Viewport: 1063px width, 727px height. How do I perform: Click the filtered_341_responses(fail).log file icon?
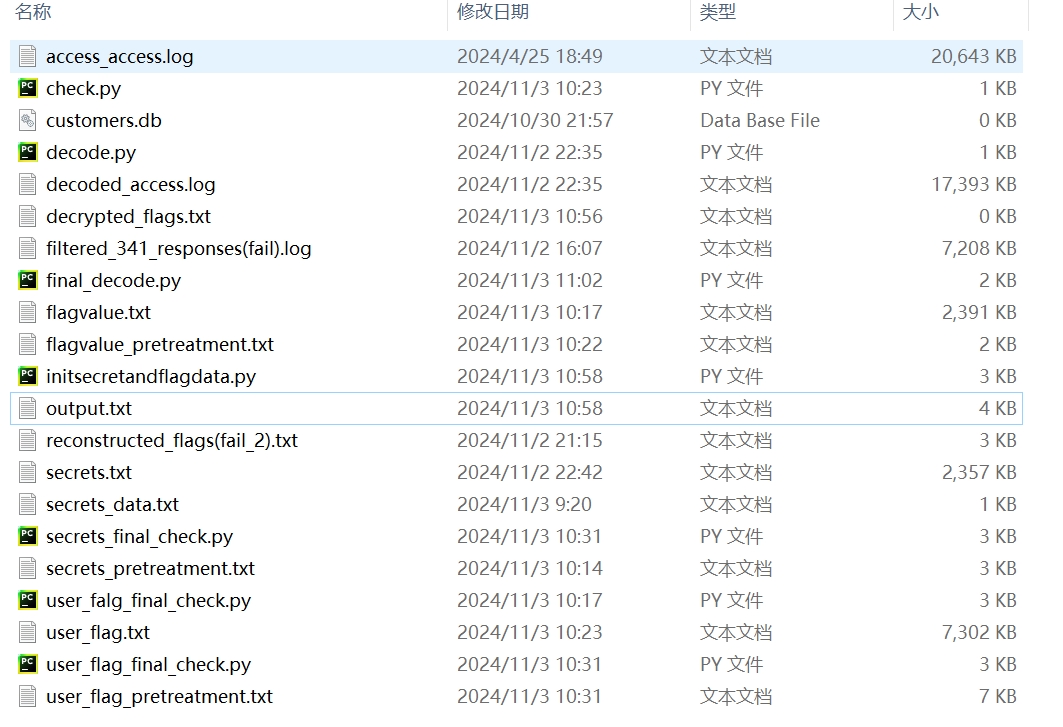[27, 248]
